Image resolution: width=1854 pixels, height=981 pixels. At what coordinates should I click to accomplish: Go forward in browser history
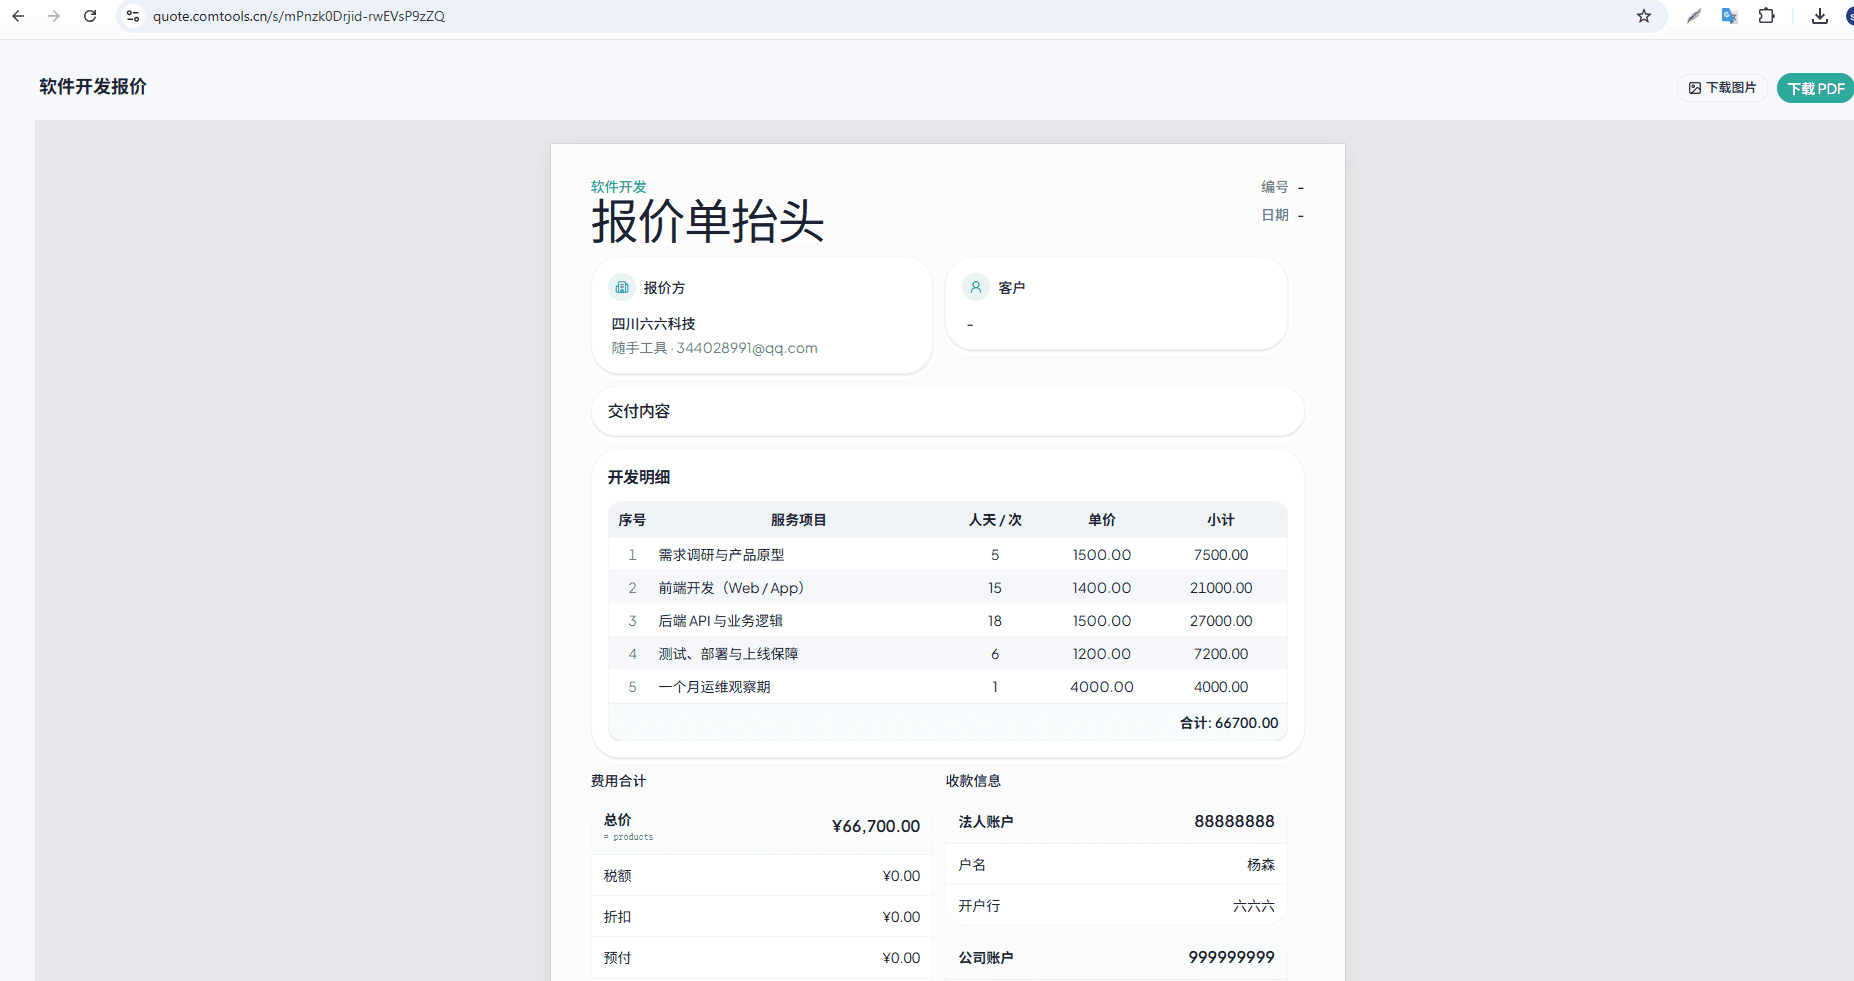[x=54, y=16]
